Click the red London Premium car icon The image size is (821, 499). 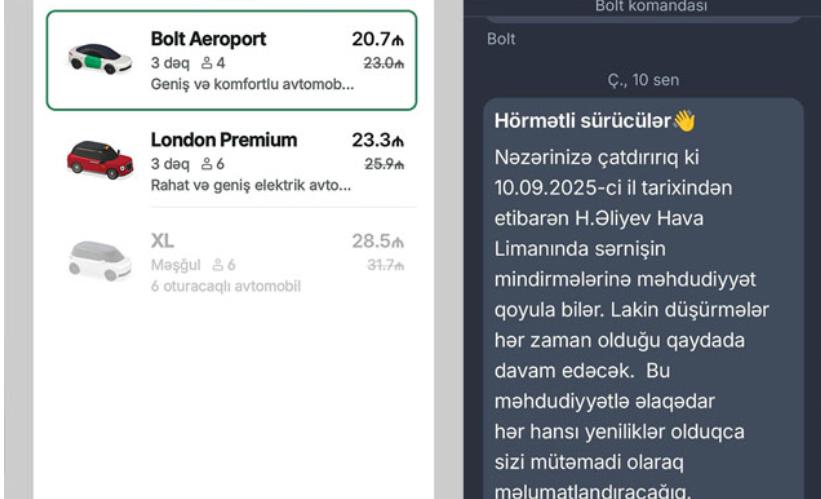(99, 158)
